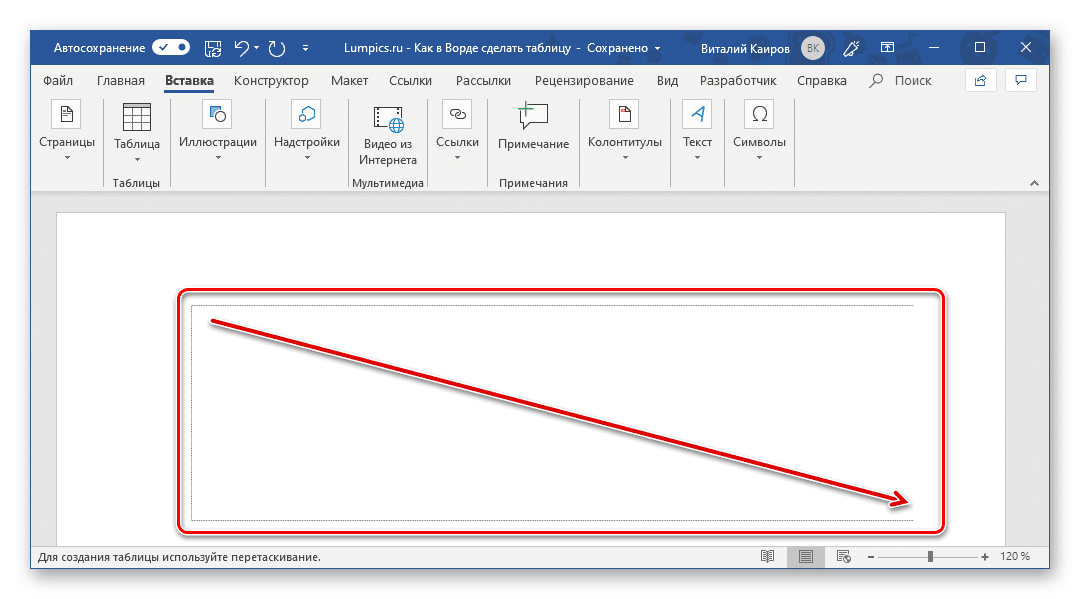Switch to the Конструктор tab
Image resolution: width=1080 pixels, height=599 pixels.
pyautogui.click(x=271, y=81)
